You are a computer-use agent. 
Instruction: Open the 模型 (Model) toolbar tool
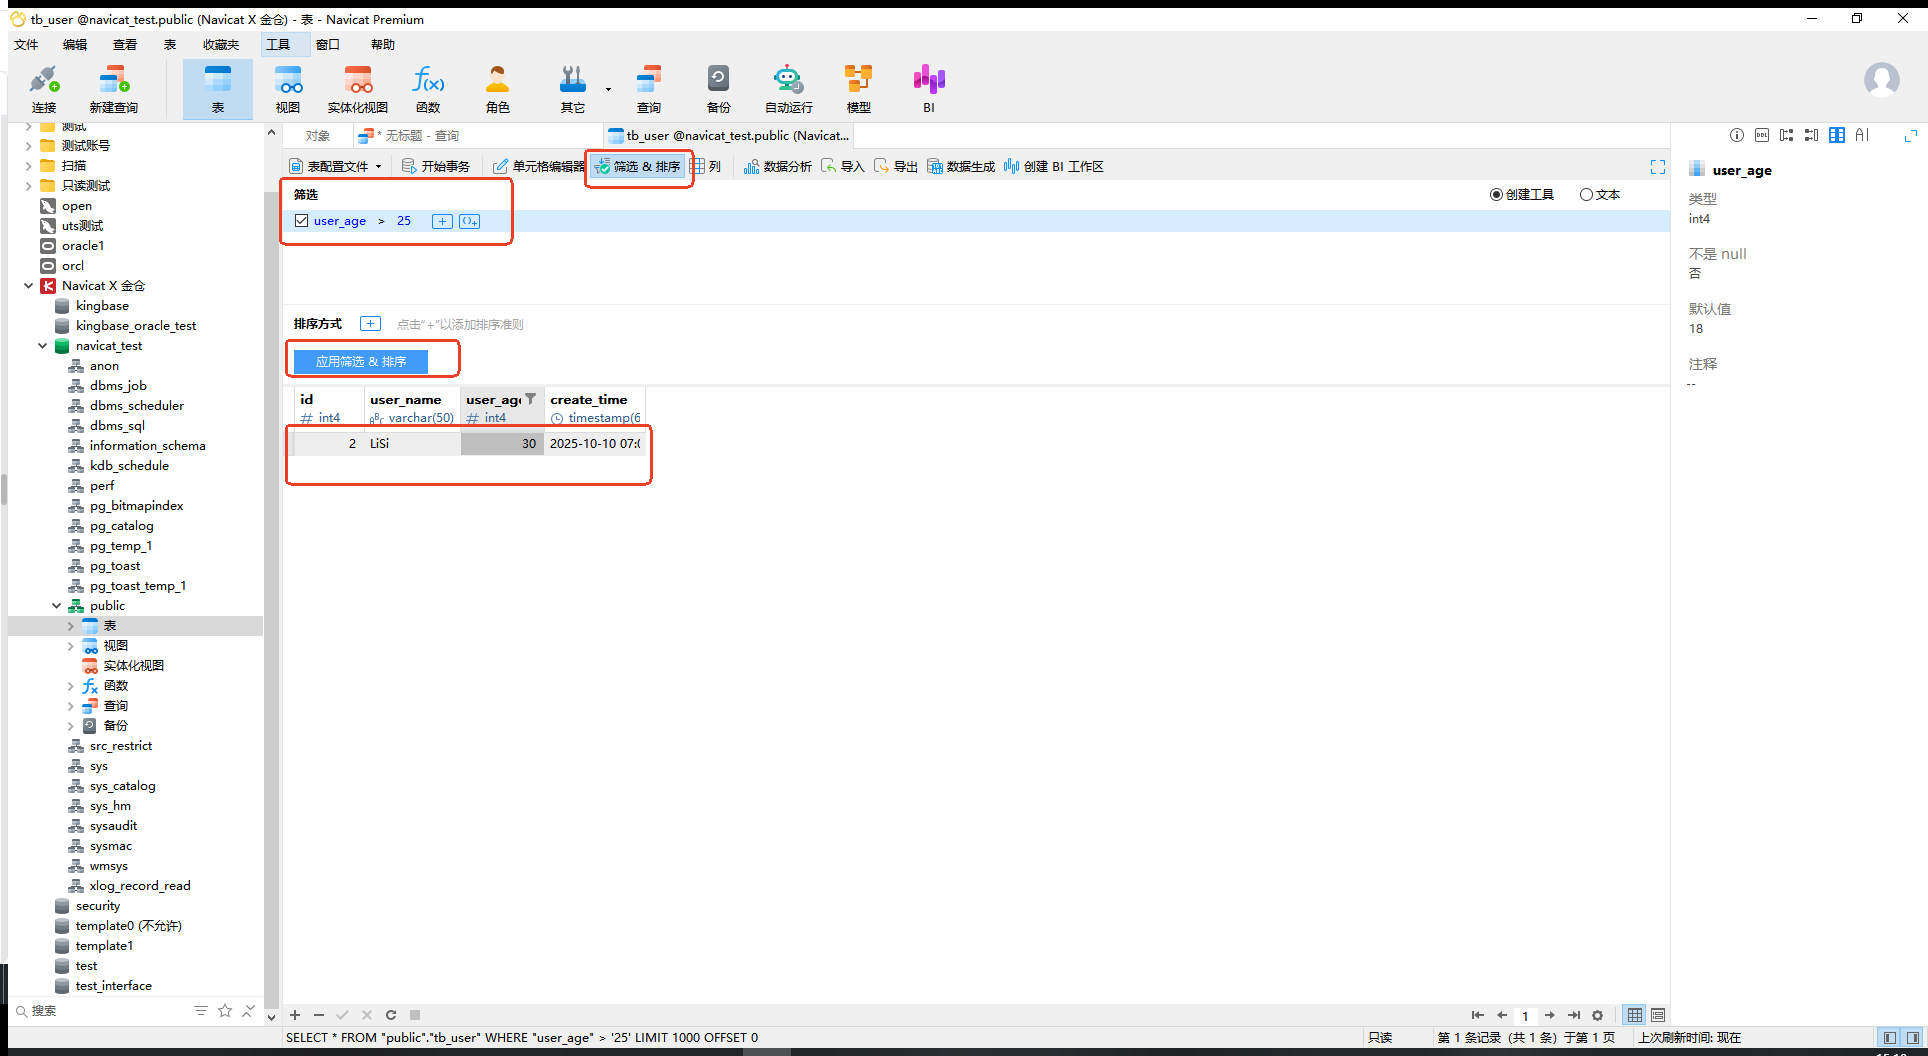[x=858, y=89]
